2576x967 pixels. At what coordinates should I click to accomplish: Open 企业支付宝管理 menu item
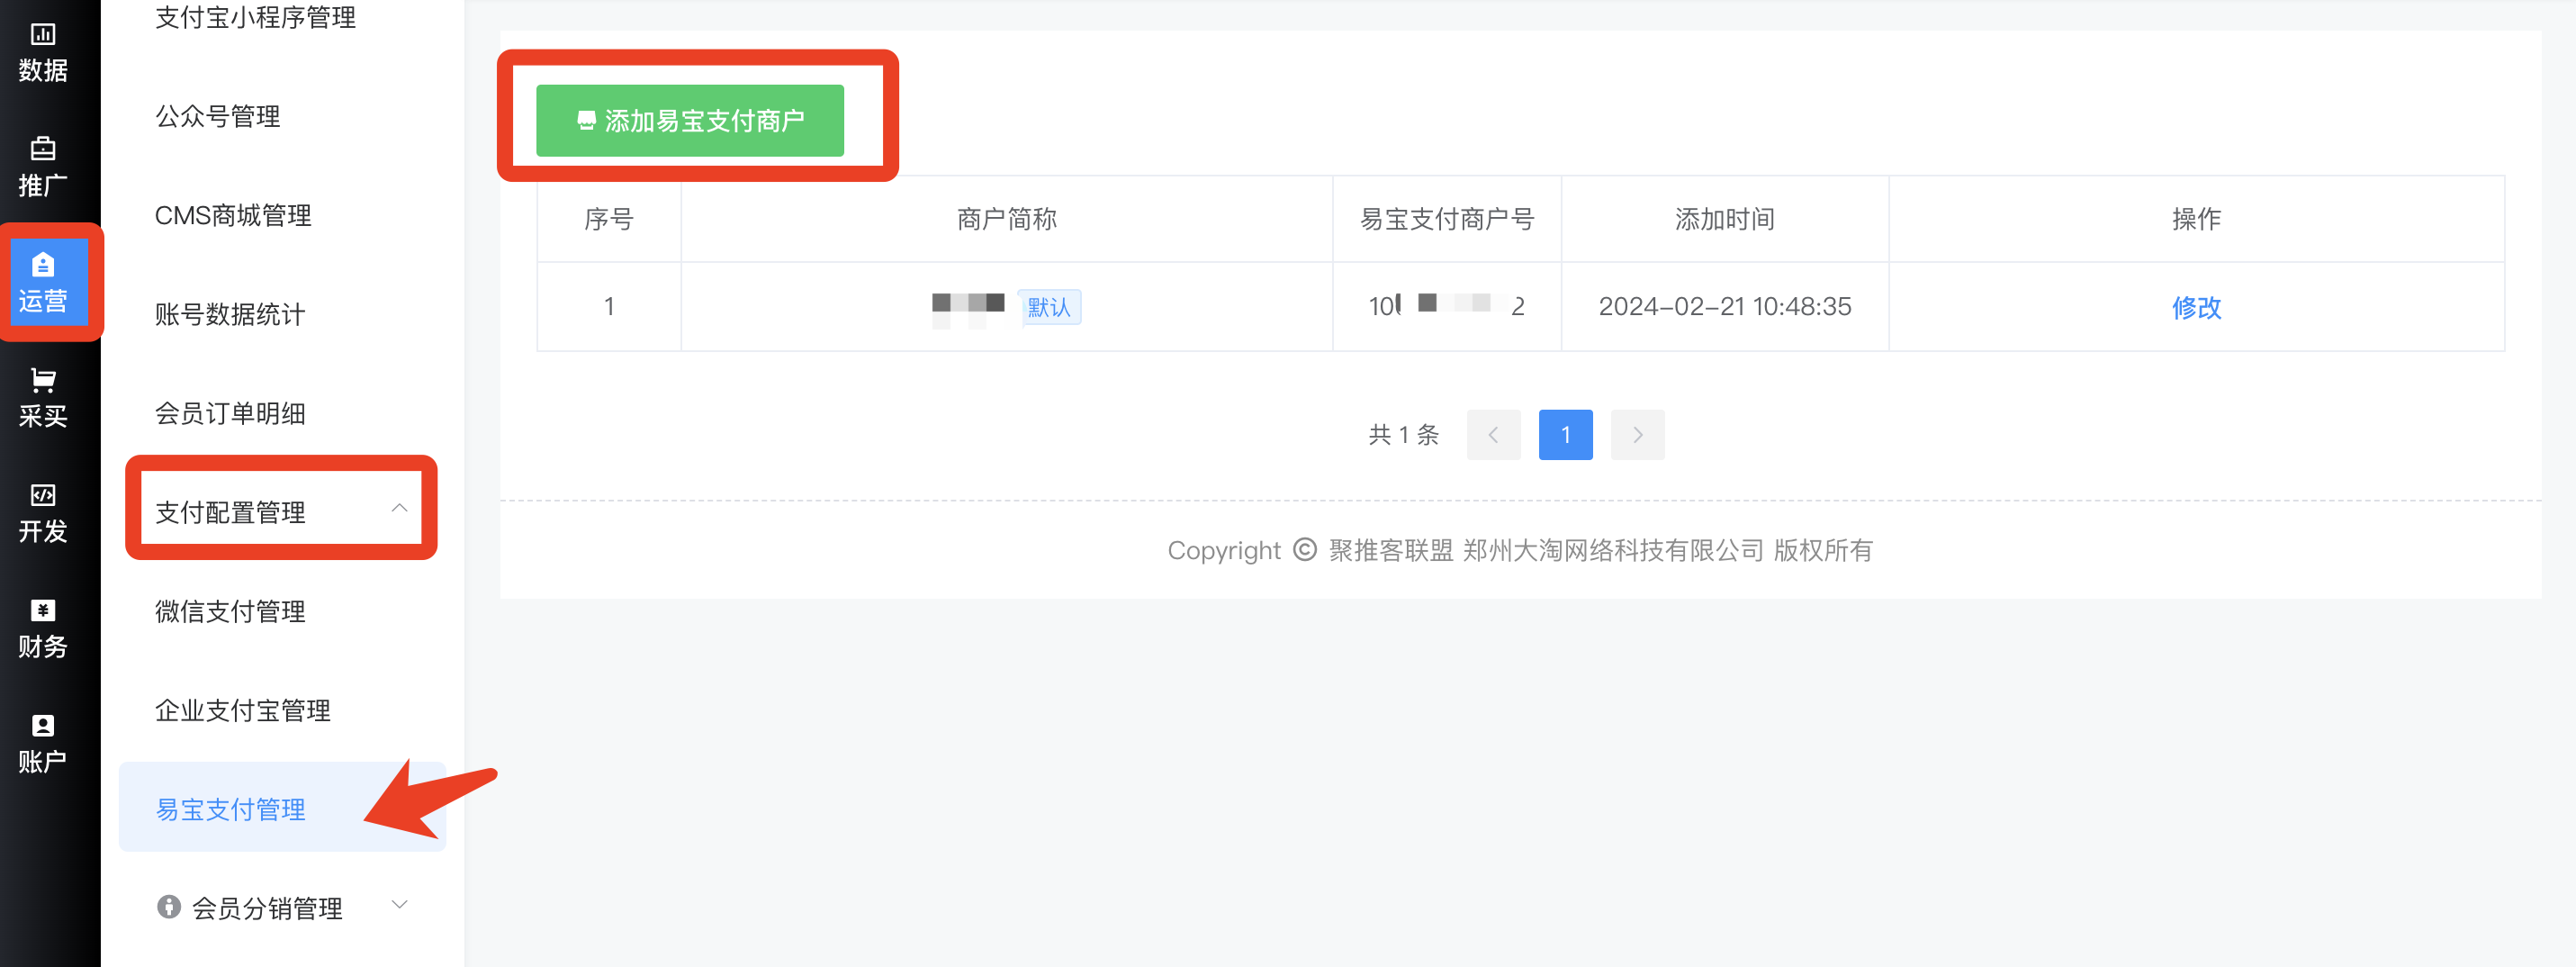point(242,710)
